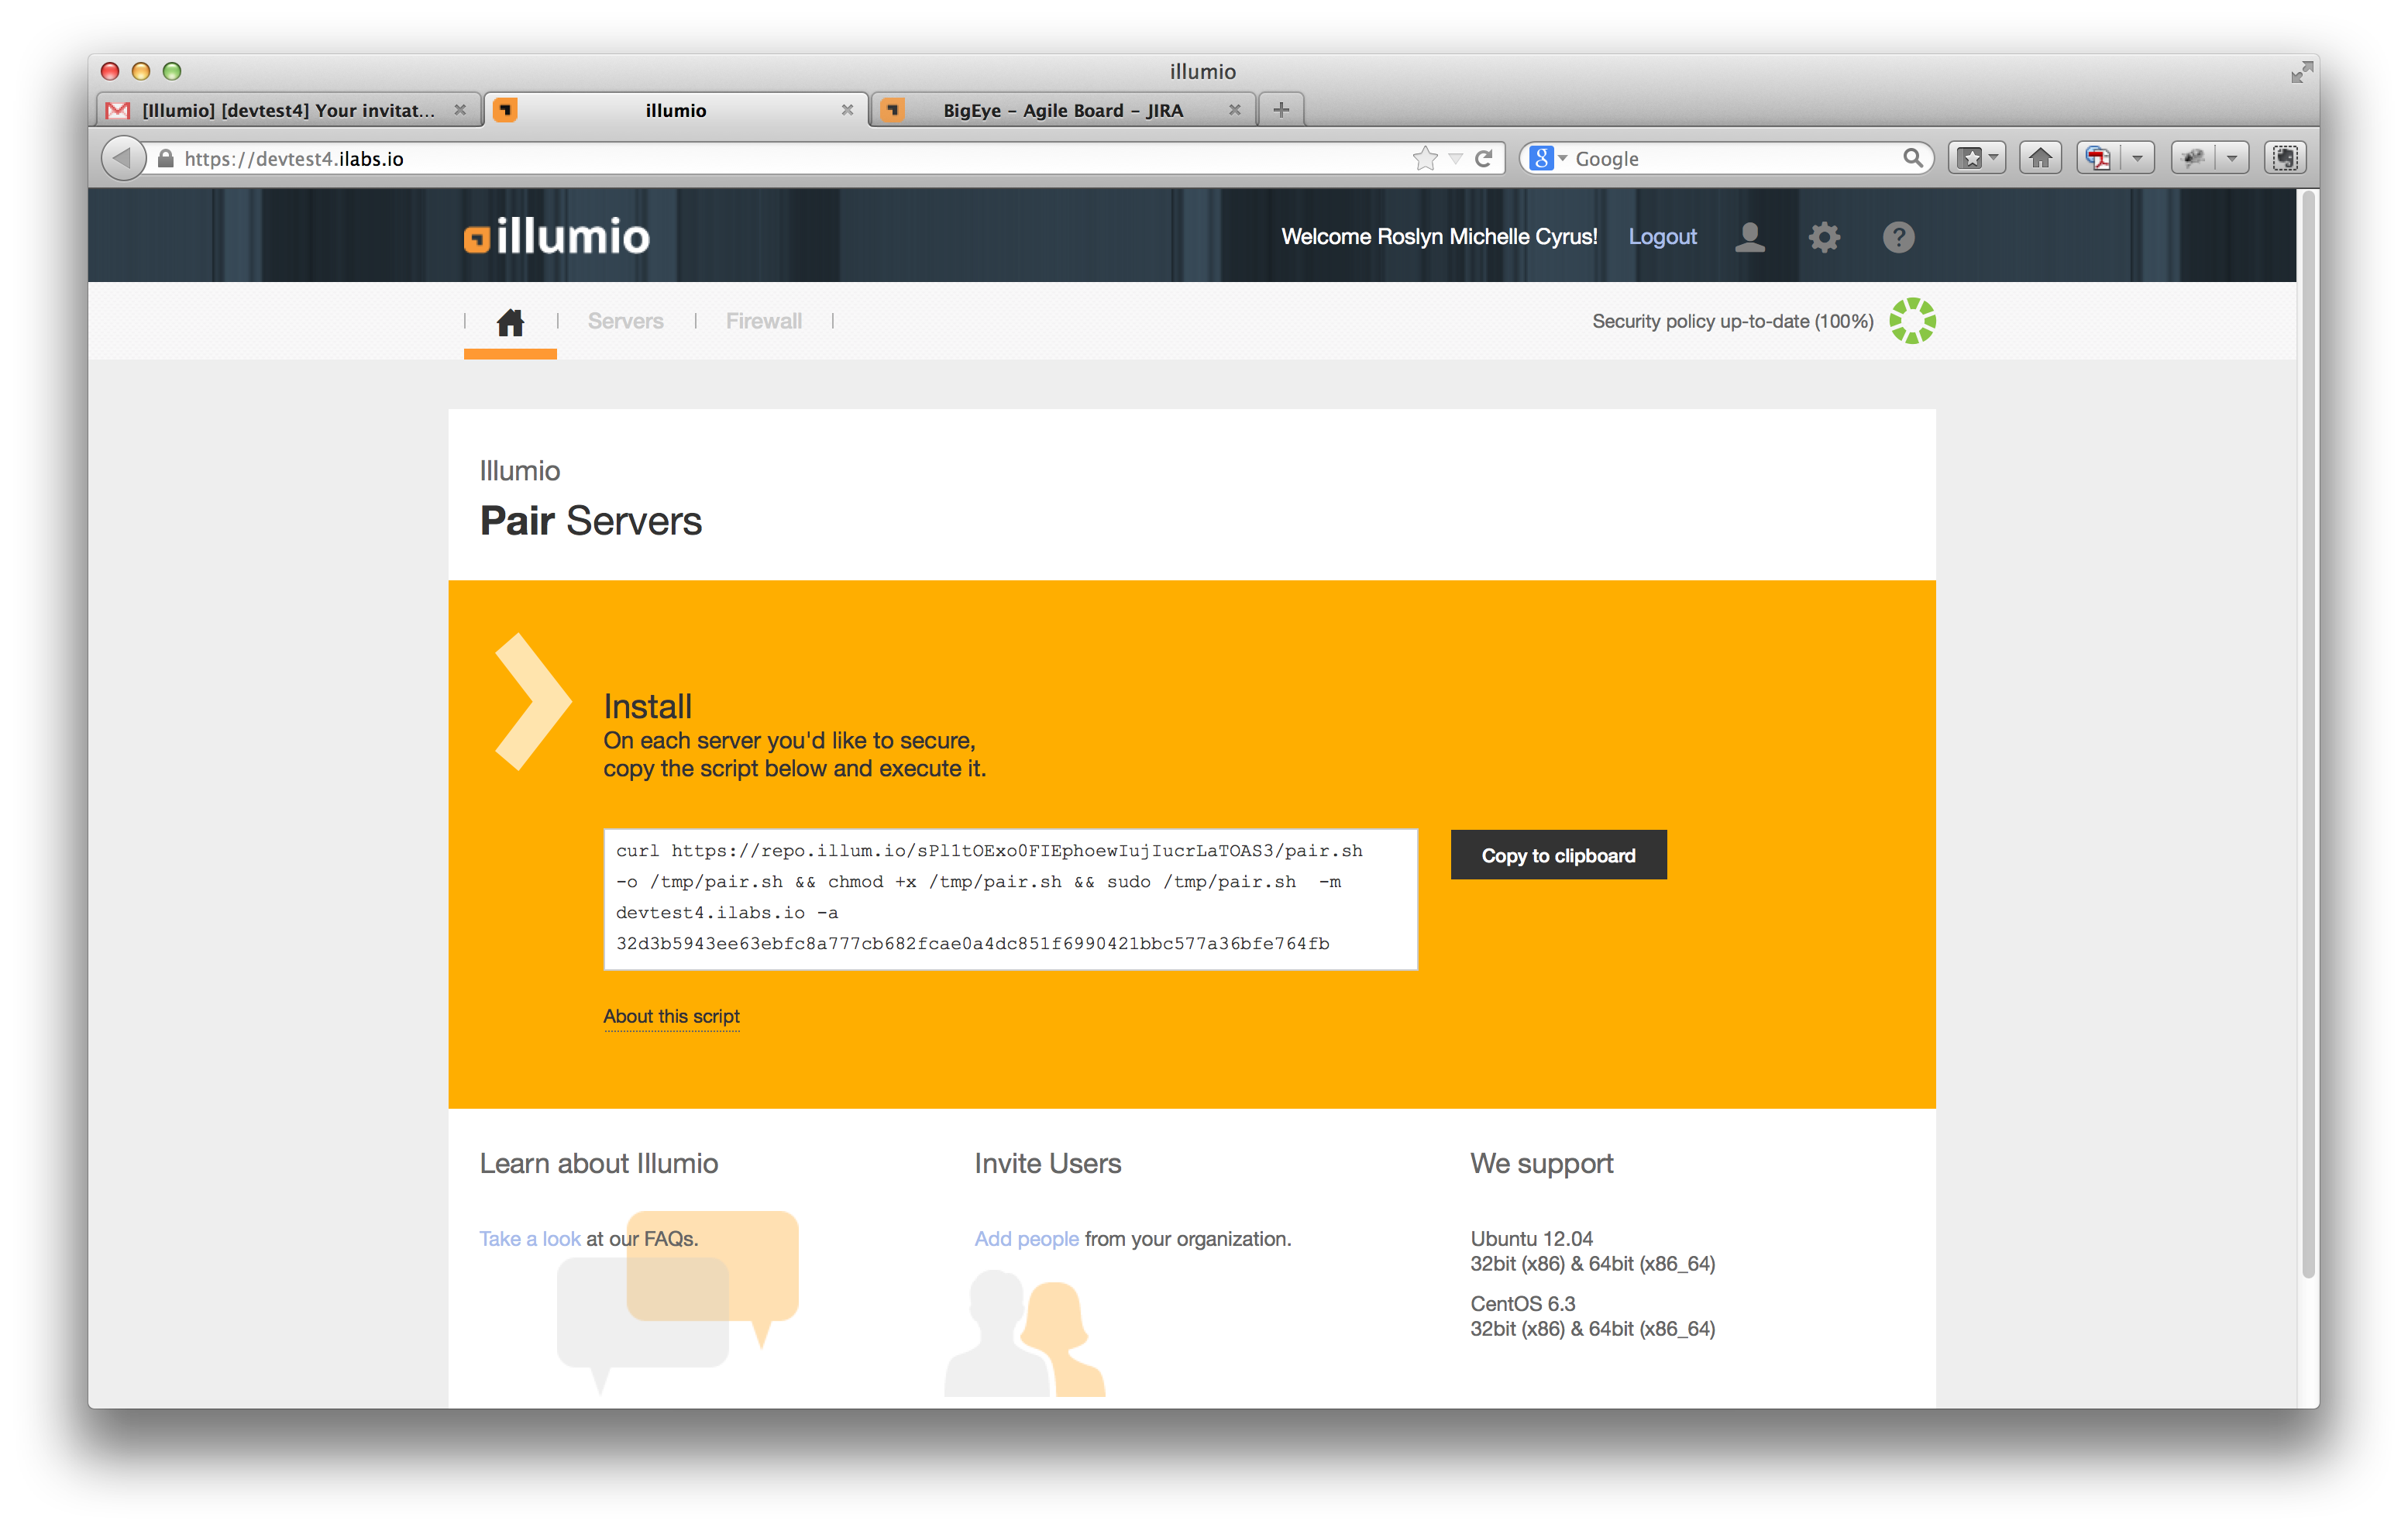Click the PDF converter toolbar icon
Image resolution: width=2408 pixels, height=1531 pixels.
click(2098, 158)
